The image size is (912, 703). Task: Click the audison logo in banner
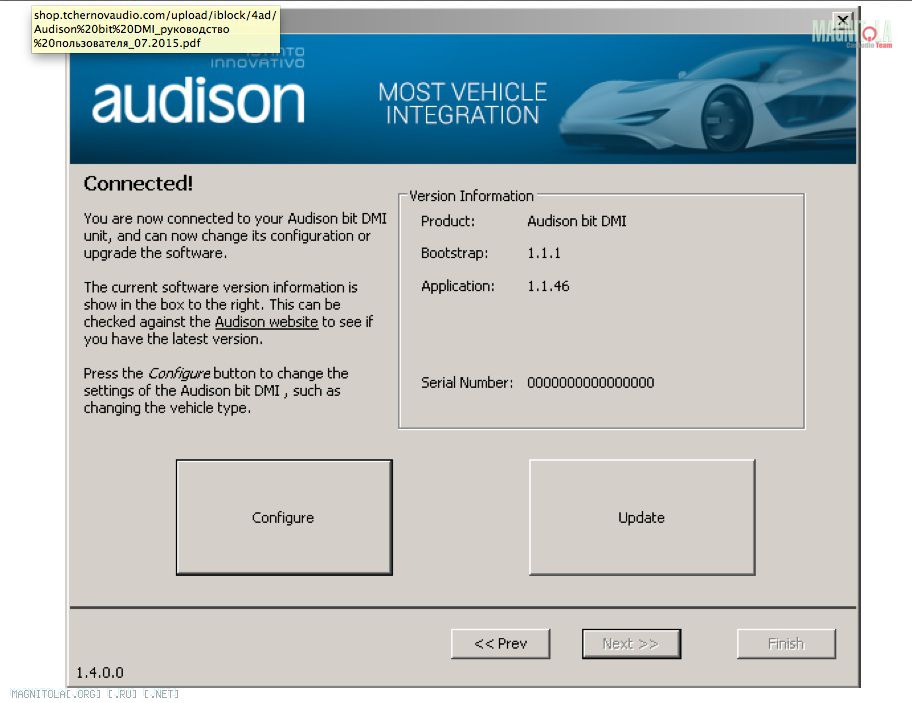click(198, 101)
